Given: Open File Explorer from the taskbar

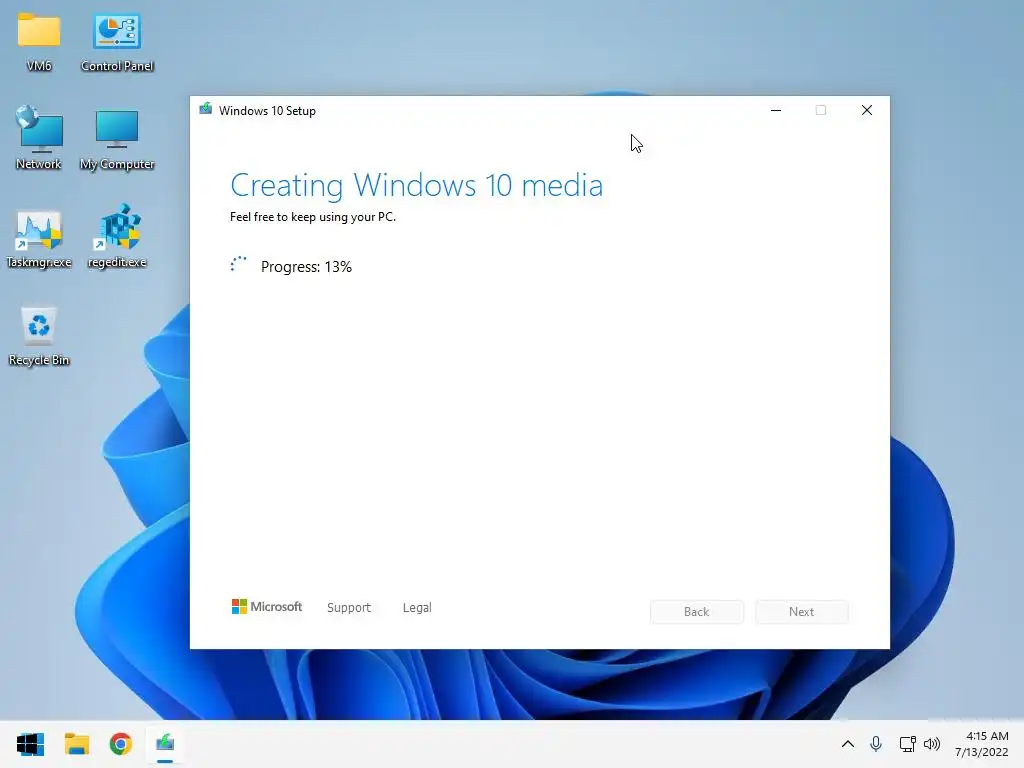Looking at the screenshot, I should [x=76, y=744].
